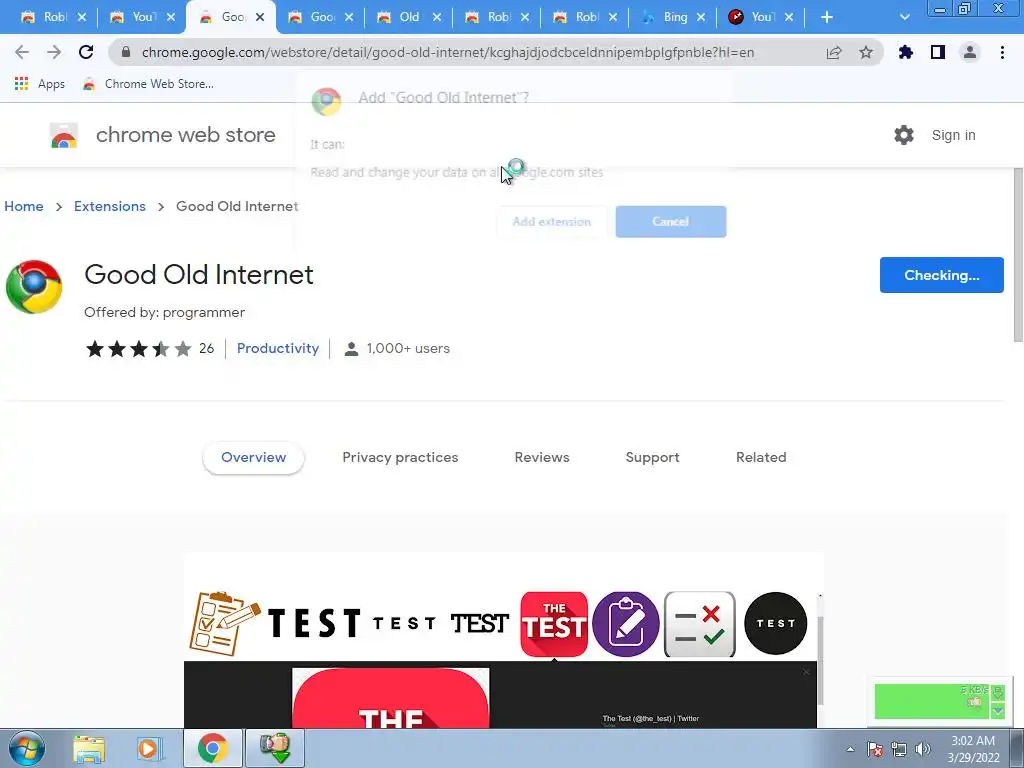Go to the Home breadcrumb
This screenshot has height=768, width=1024.
point(24,206)
